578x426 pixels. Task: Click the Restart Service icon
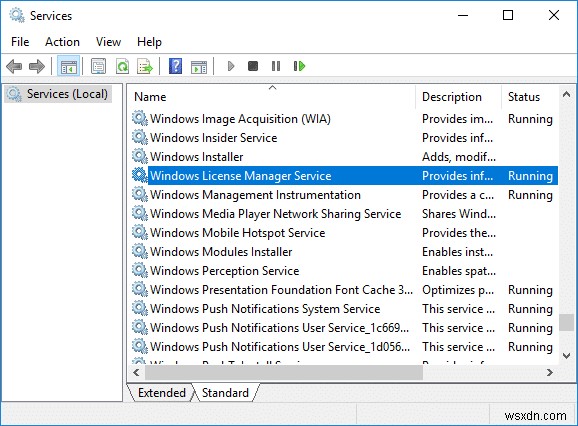[299, 66]
